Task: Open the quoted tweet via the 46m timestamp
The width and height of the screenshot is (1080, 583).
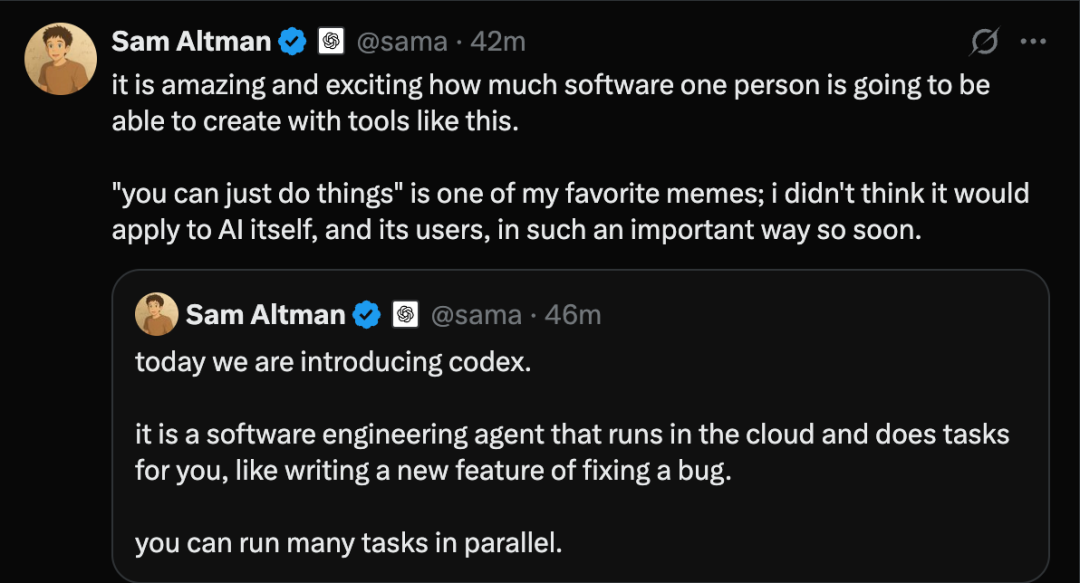Action: click(574, 315)
